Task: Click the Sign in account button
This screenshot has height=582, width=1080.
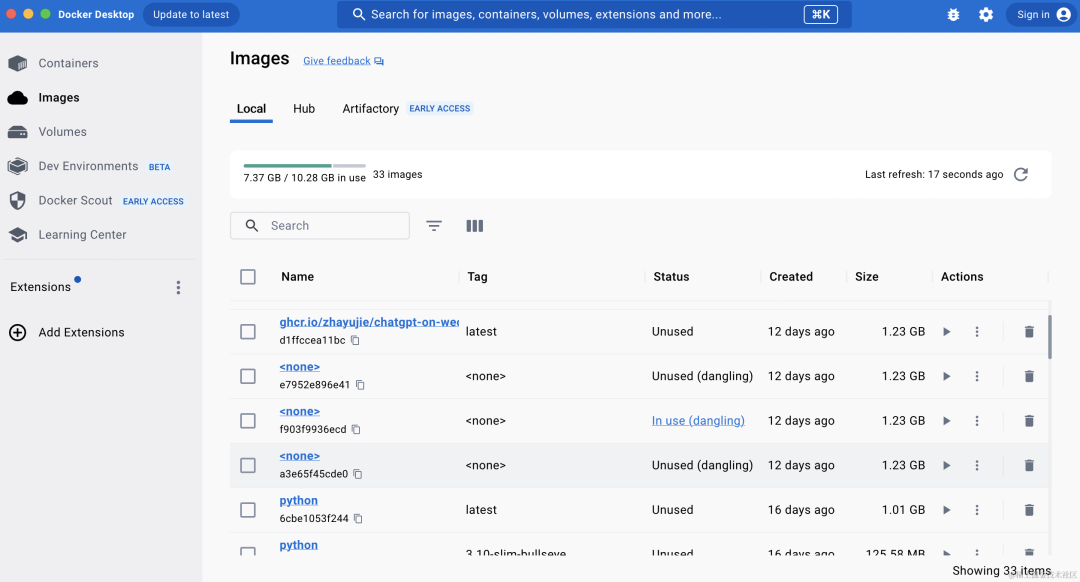Action: (x=1043, y=14)
